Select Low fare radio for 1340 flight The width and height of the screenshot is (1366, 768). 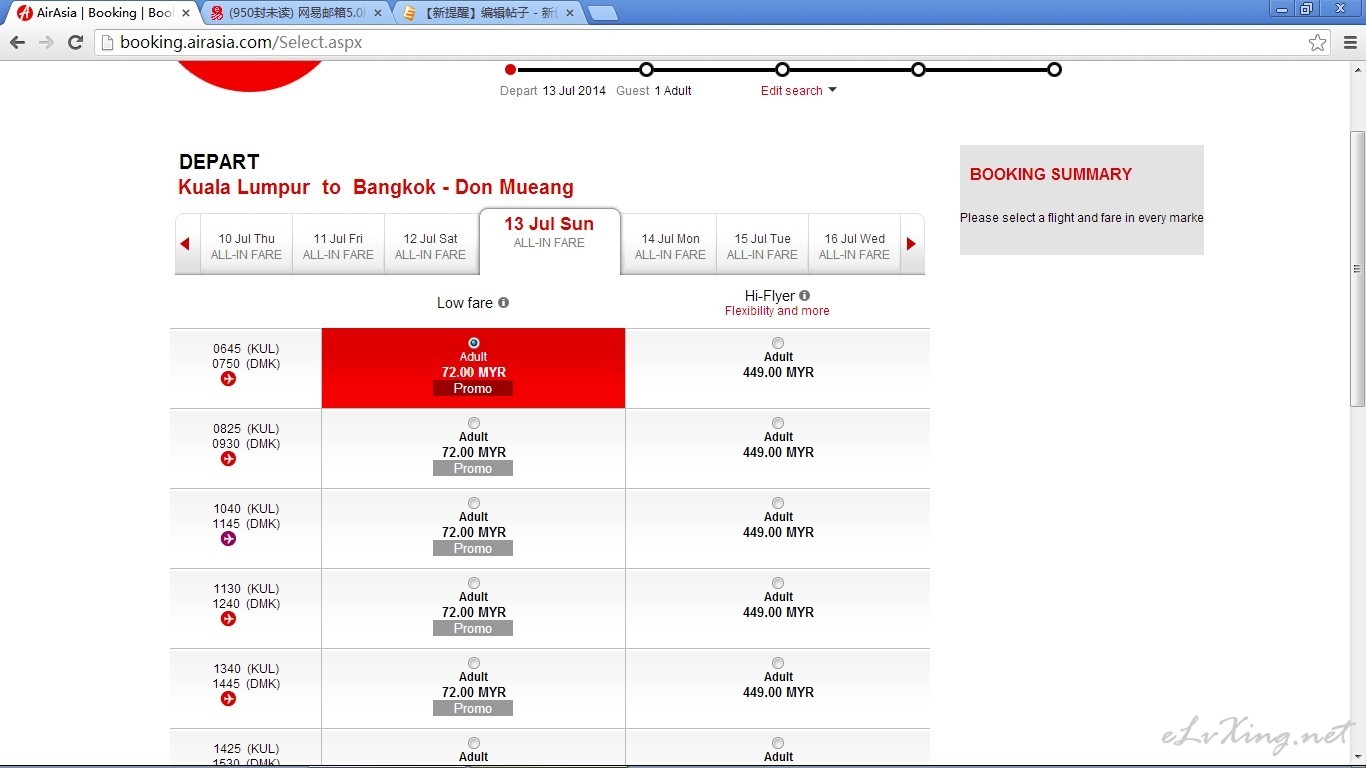point(474,663)
